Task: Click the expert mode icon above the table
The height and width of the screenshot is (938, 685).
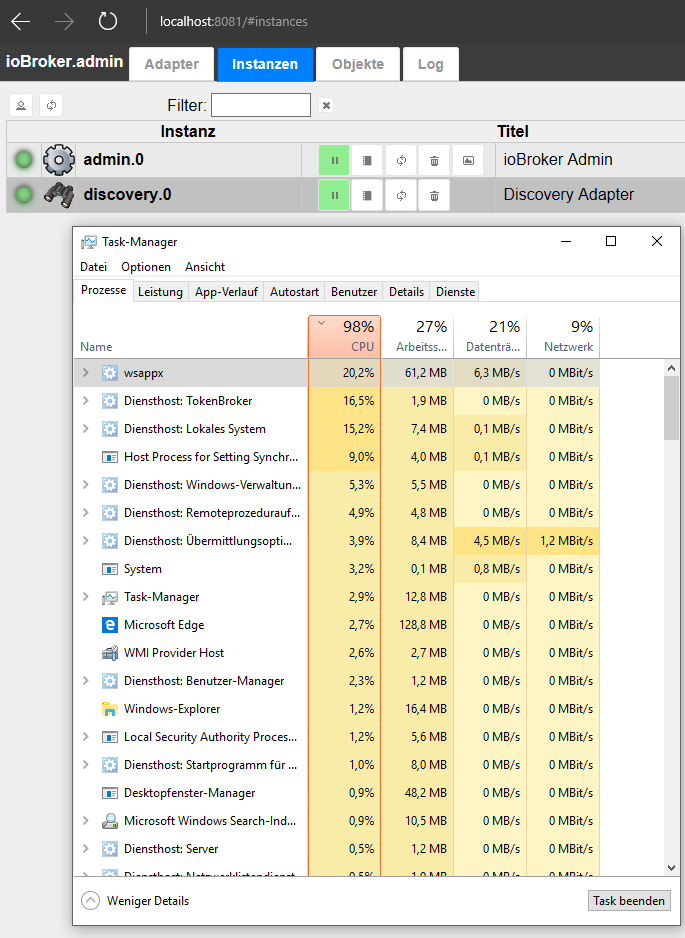Action: (21, 105)
